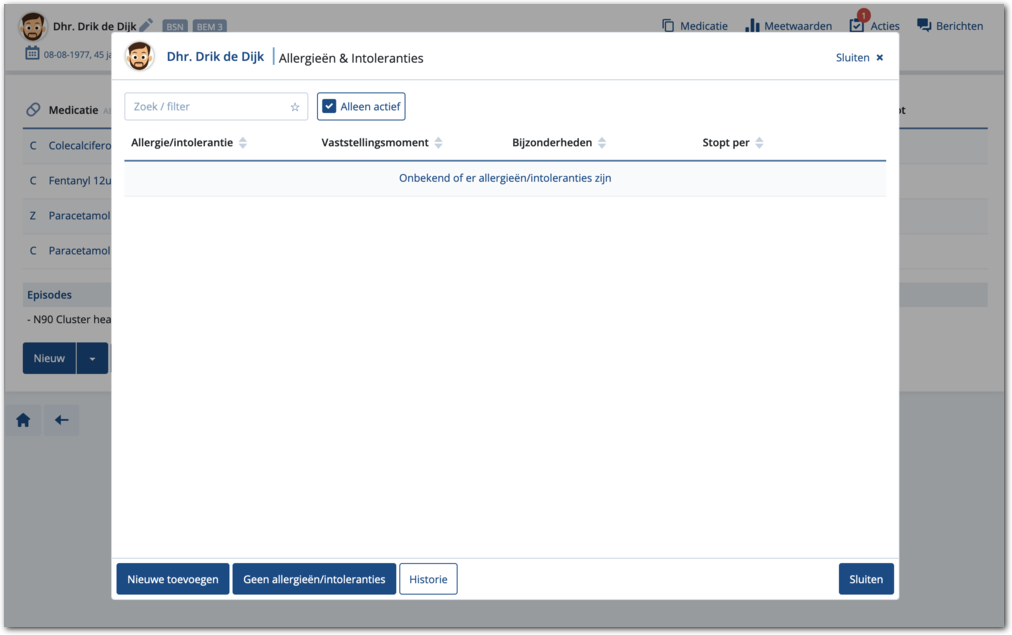
Task: Open the Meetwaarden menu in the top bar
Action: tap(788, 26)
